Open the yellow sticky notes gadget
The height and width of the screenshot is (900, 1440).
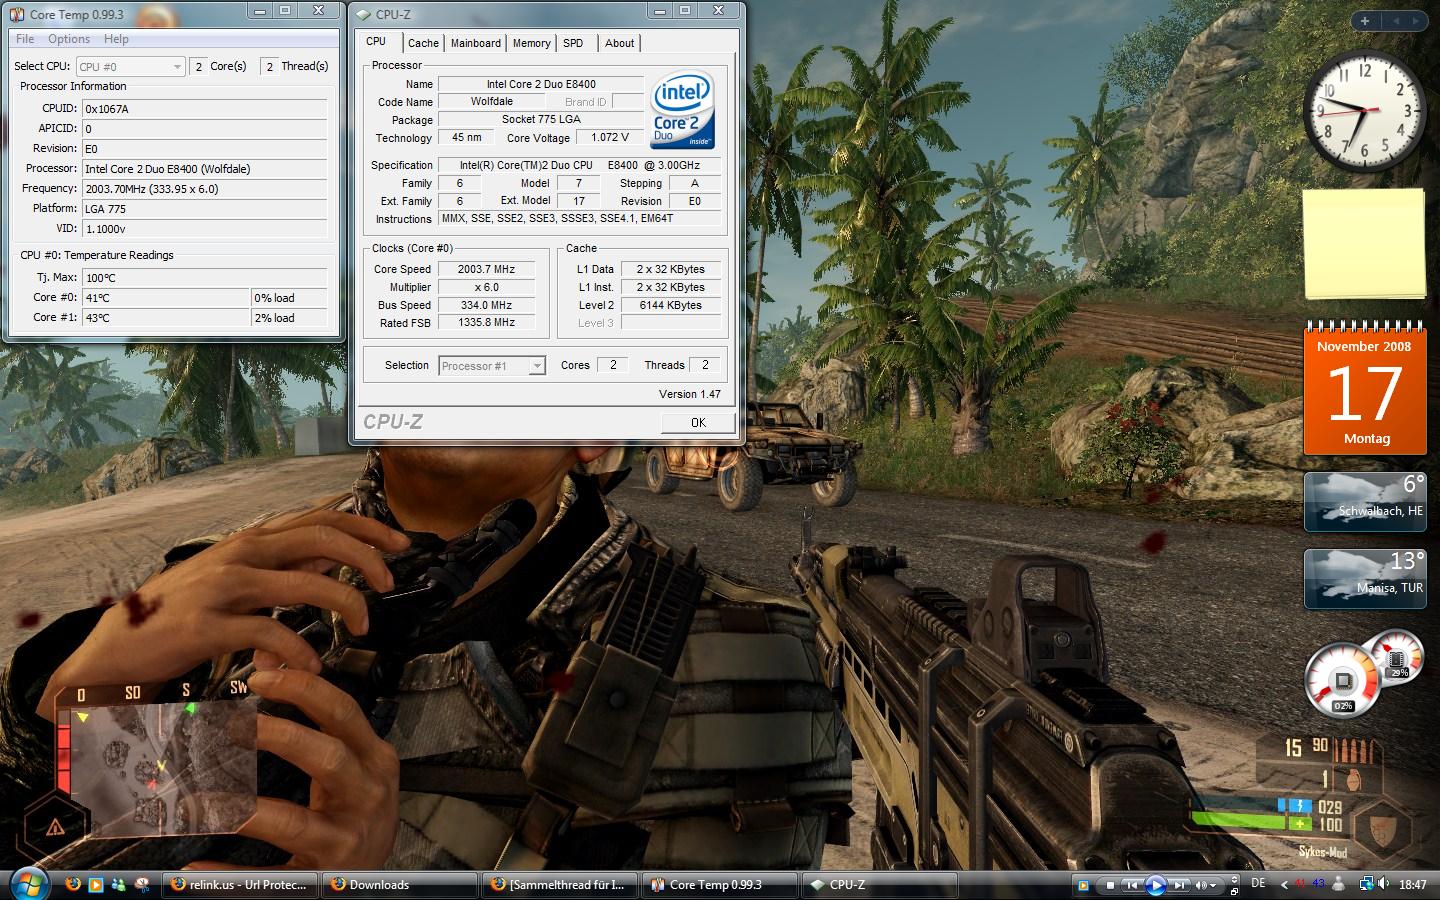click(1364, 243)
